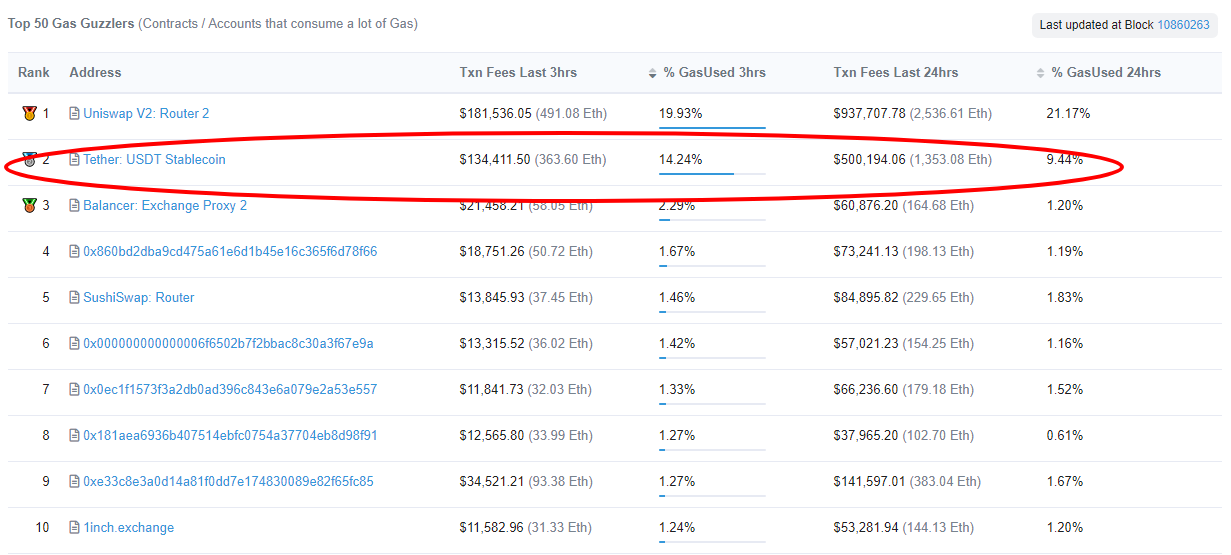The width and height of the screenshot is (1231, 555).
Task: Click the 1.24% gas usage bar
Action: (x=712, y=542)
